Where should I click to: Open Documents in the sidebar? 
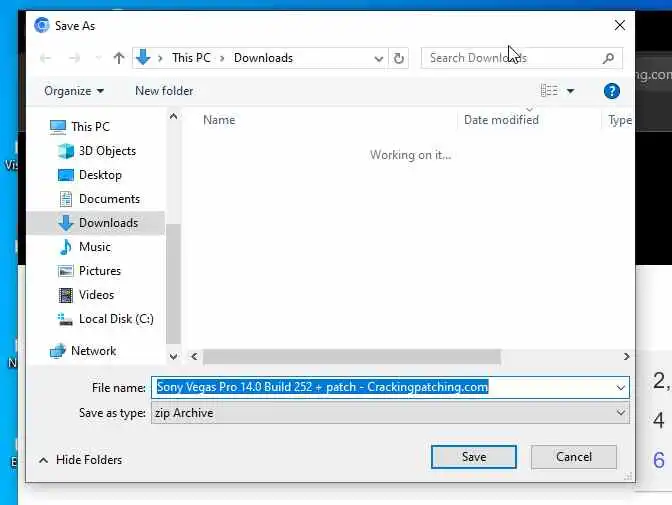pyautogui.click(x=109, y=199)
